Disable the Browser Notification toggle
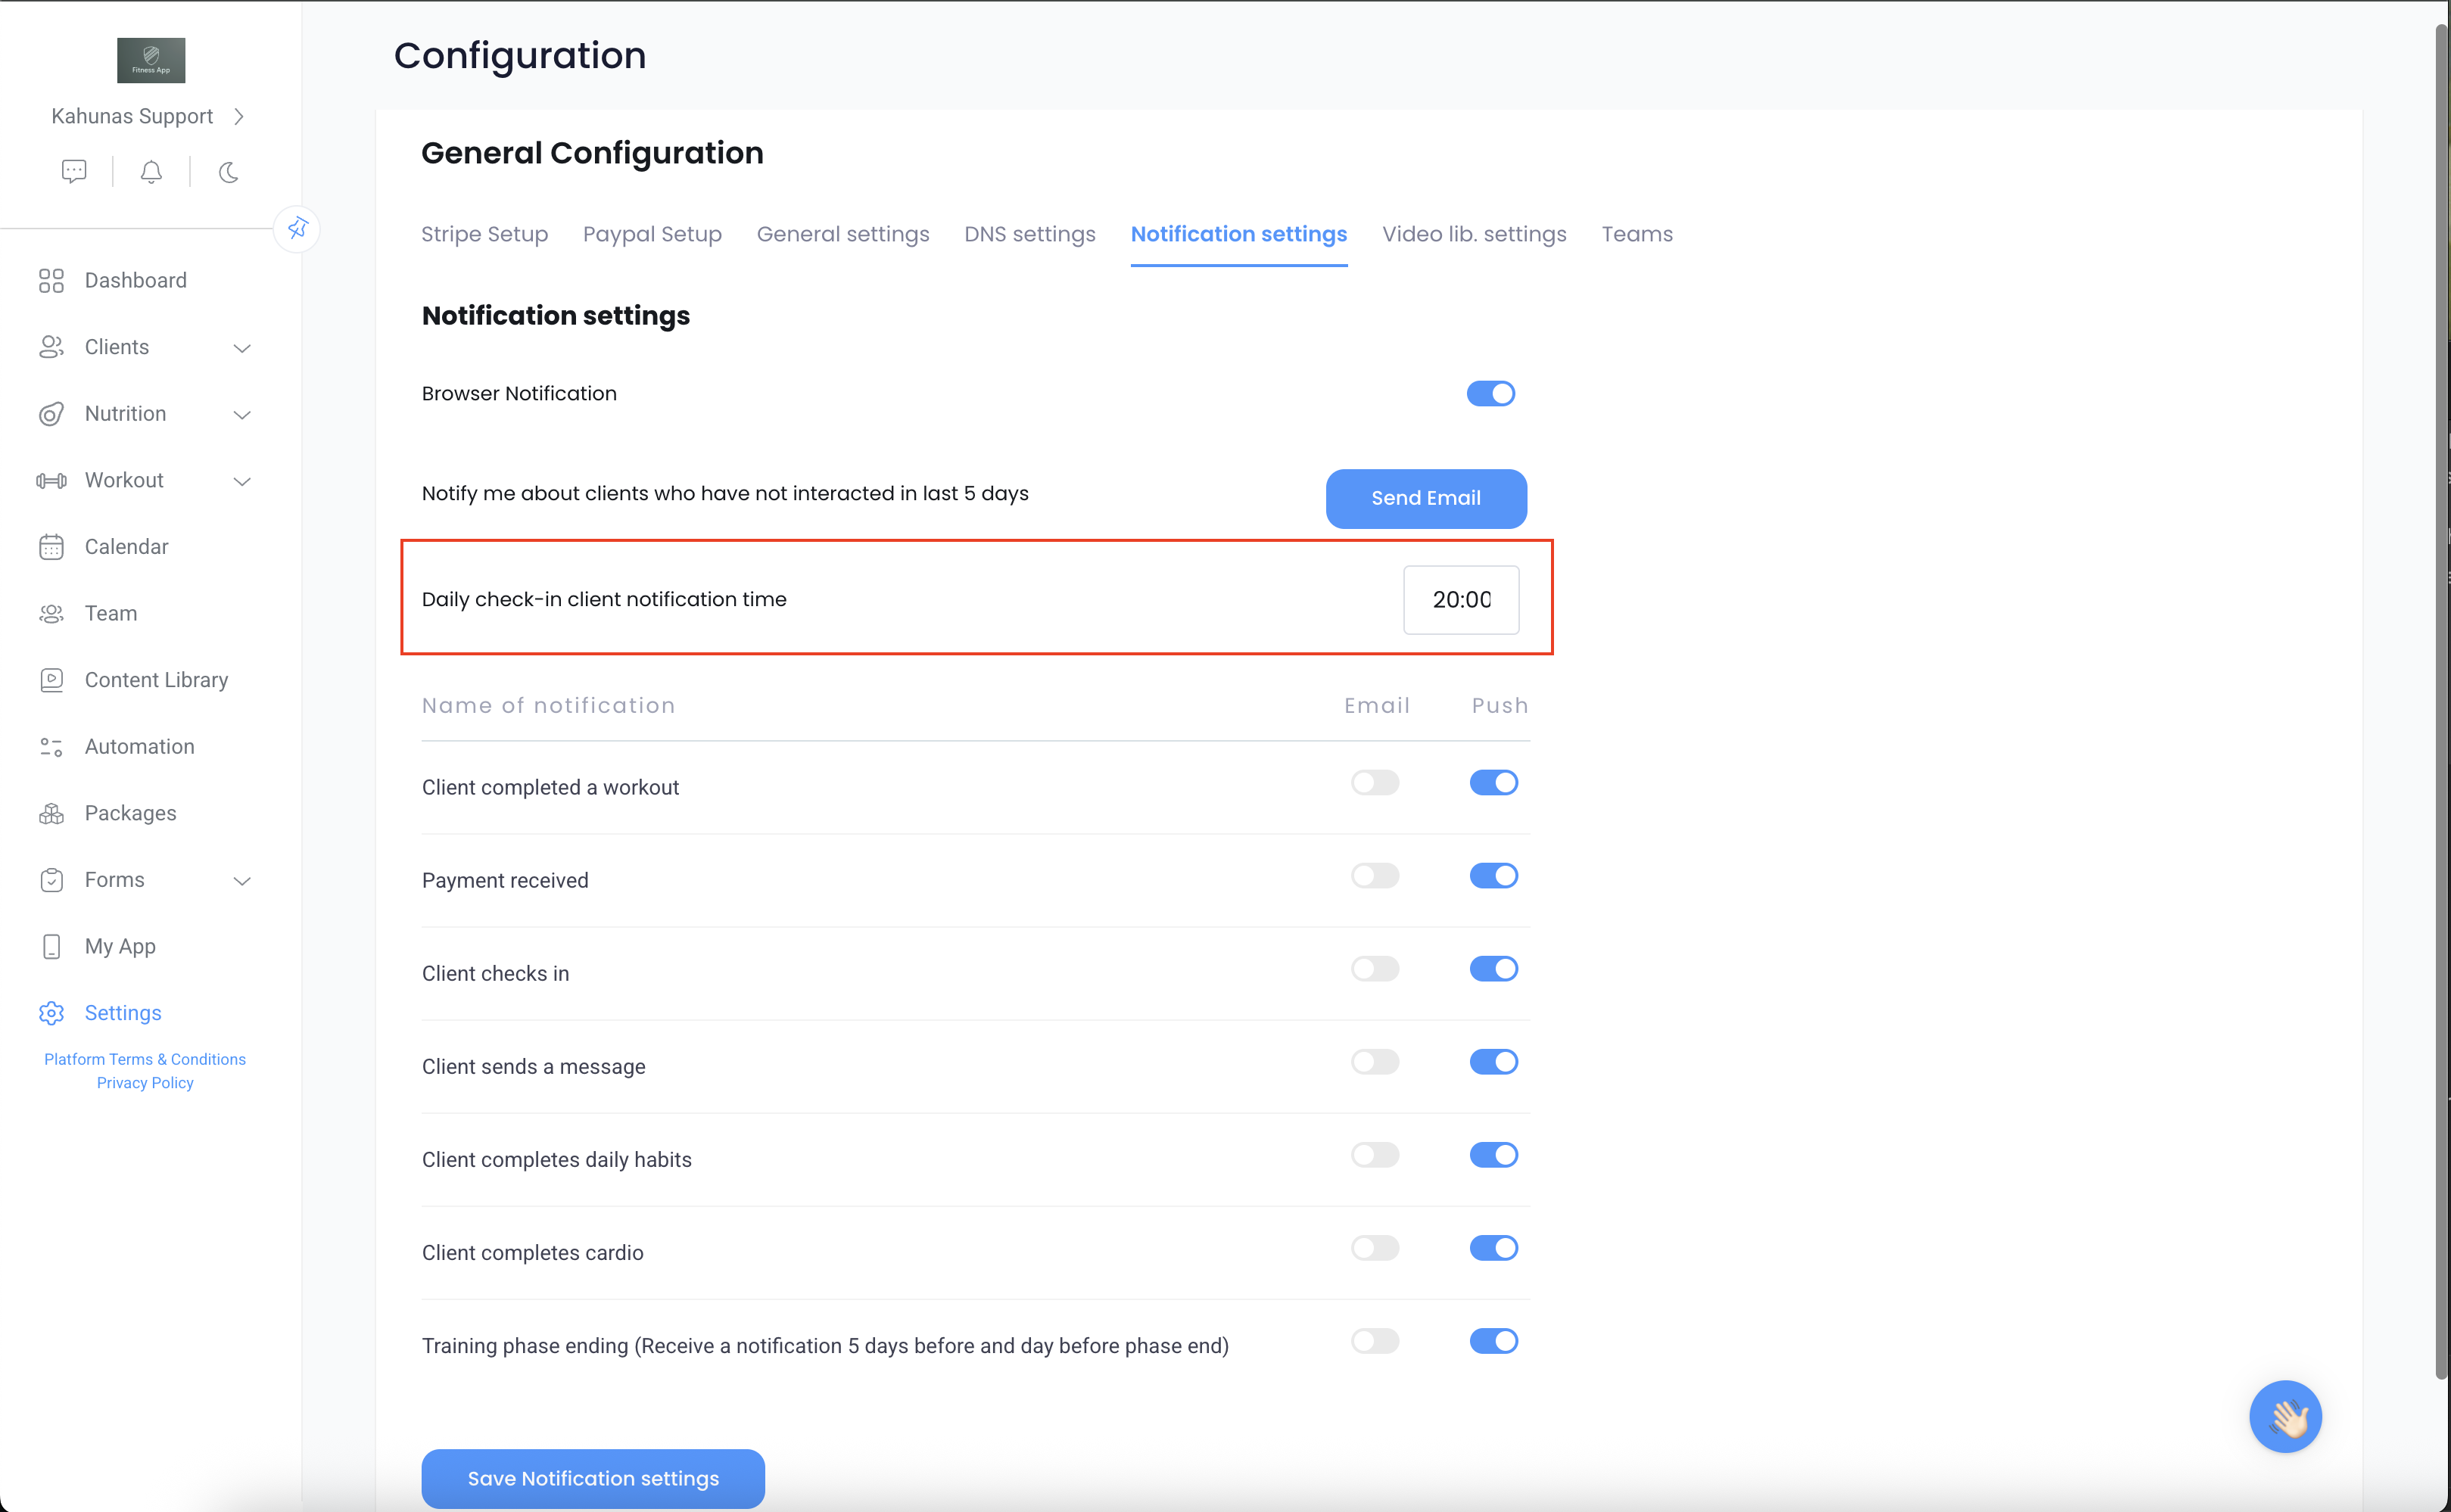2451x1512 pixels. pos(1490,393)
